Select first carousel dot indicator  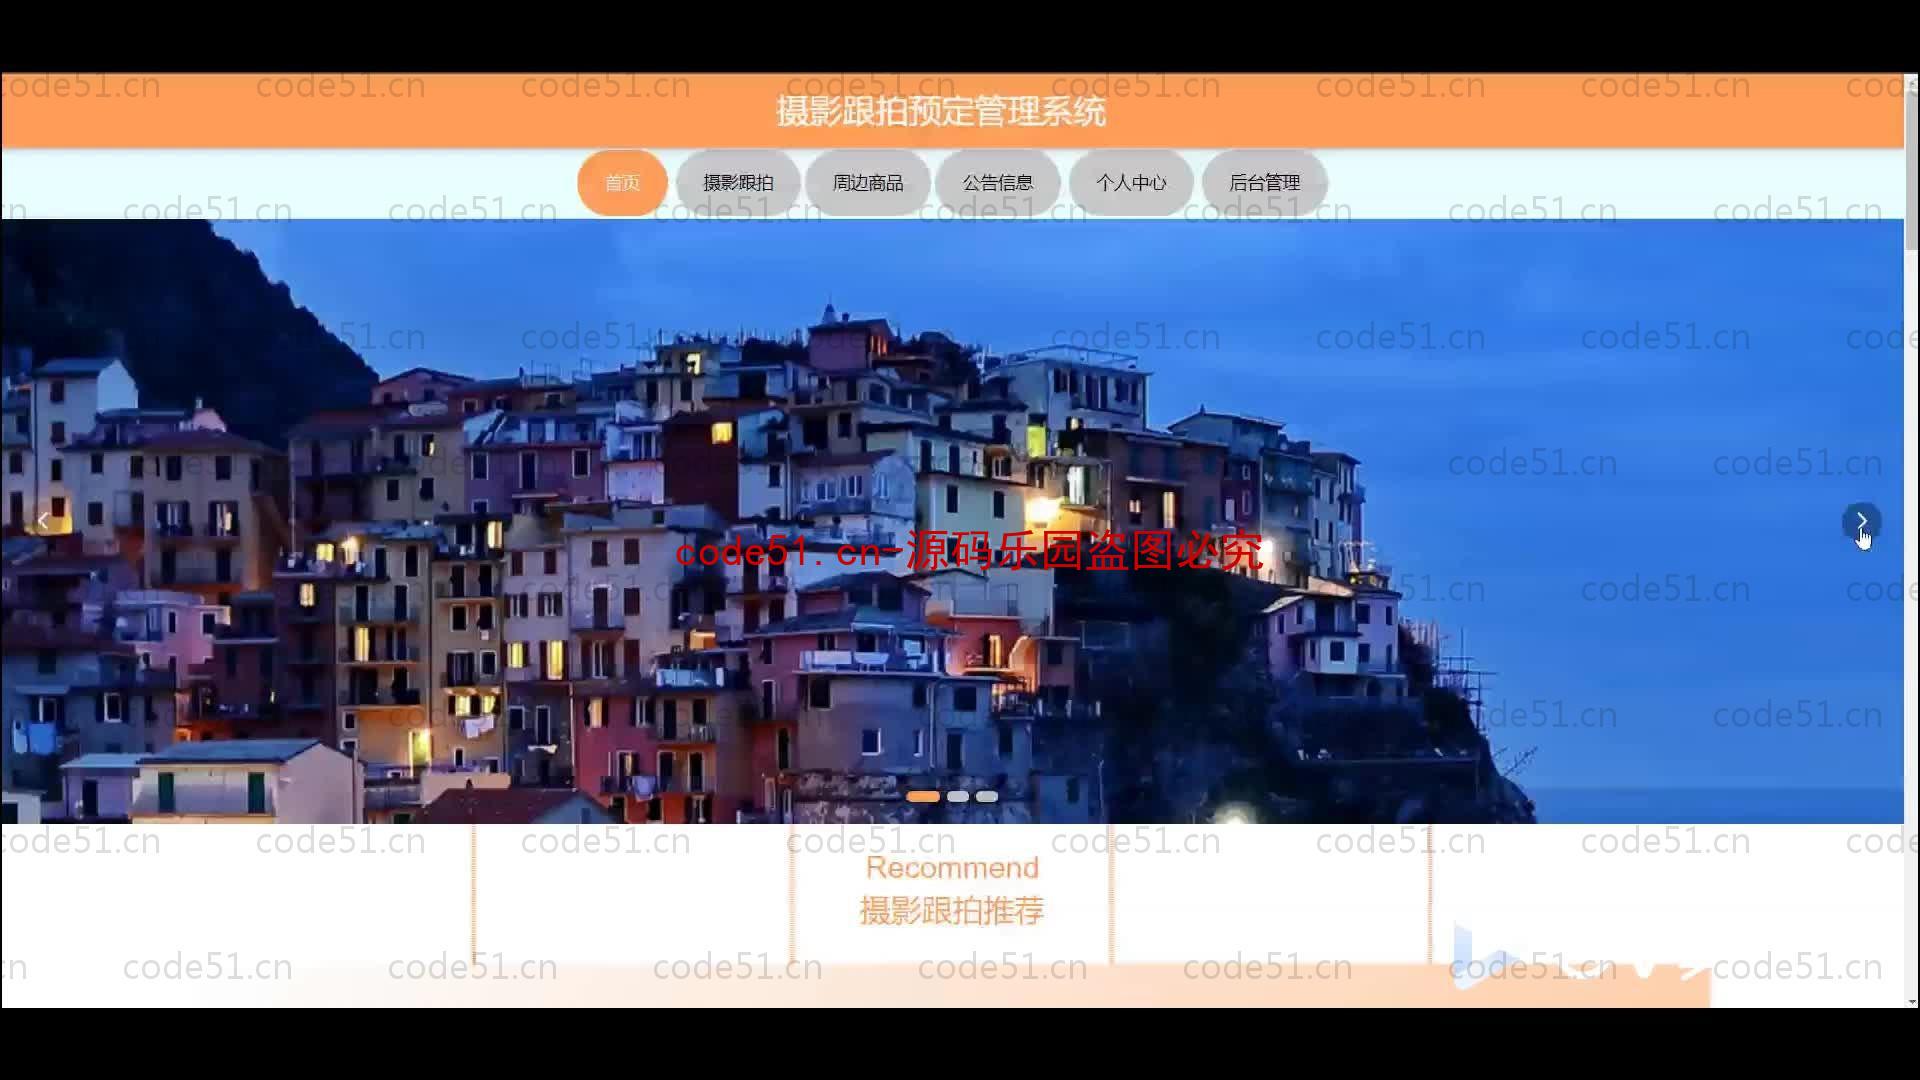click(x=923, y=796)
